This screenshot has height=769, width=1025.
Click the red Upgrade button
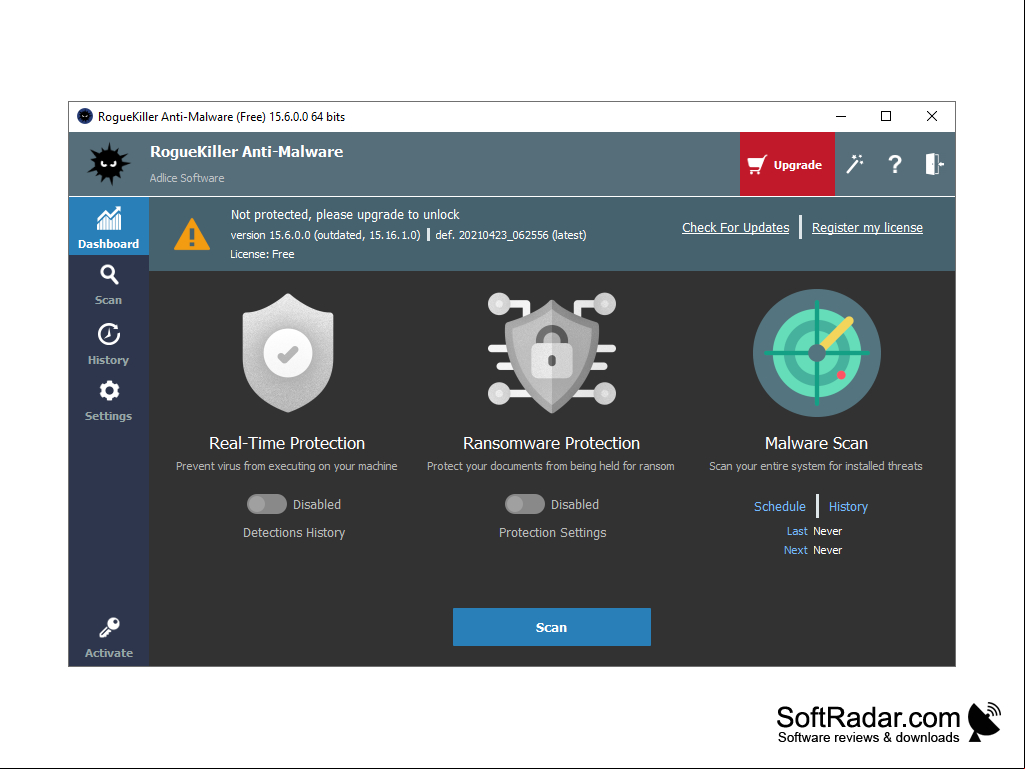[787, 164]
